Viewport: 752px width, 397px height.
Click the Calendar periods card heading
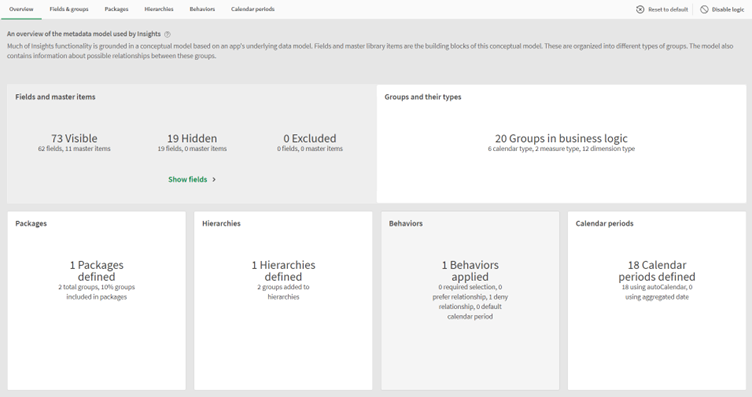click(x=604, y=223)
